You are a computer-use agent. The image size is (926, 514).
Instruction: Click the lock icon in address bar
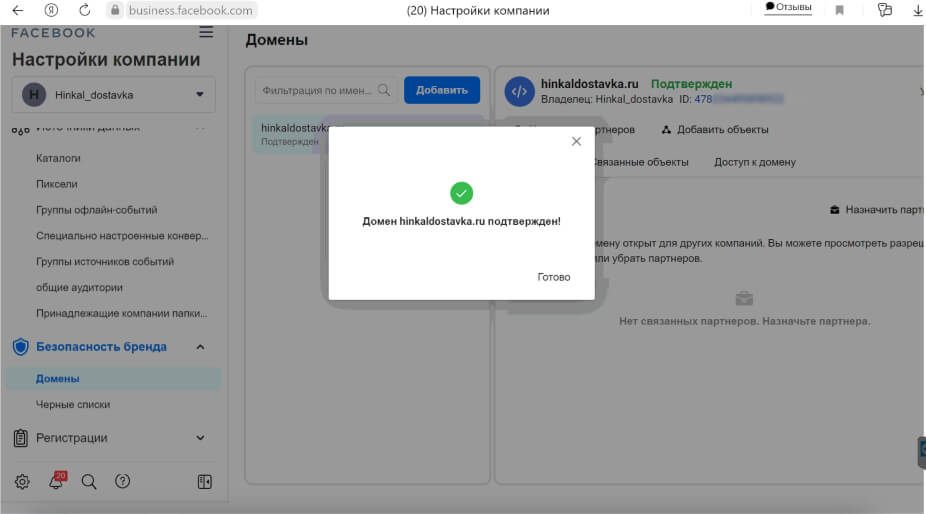115,10
